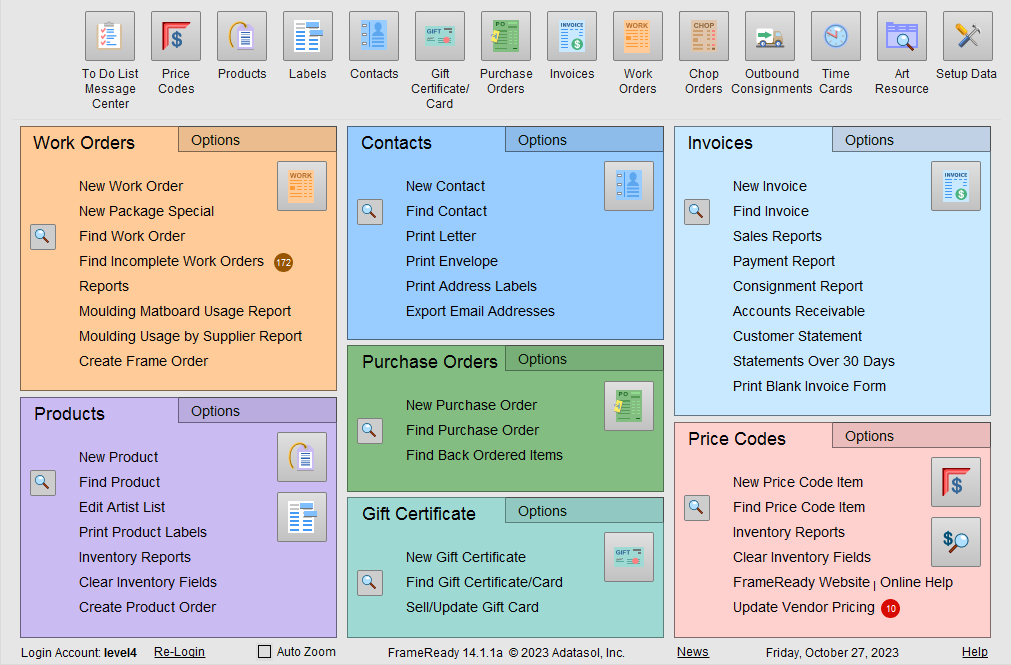Select Find Incomplete Work Orders
This screenshot has height=665, width=1011.
(x=171, y=261)
